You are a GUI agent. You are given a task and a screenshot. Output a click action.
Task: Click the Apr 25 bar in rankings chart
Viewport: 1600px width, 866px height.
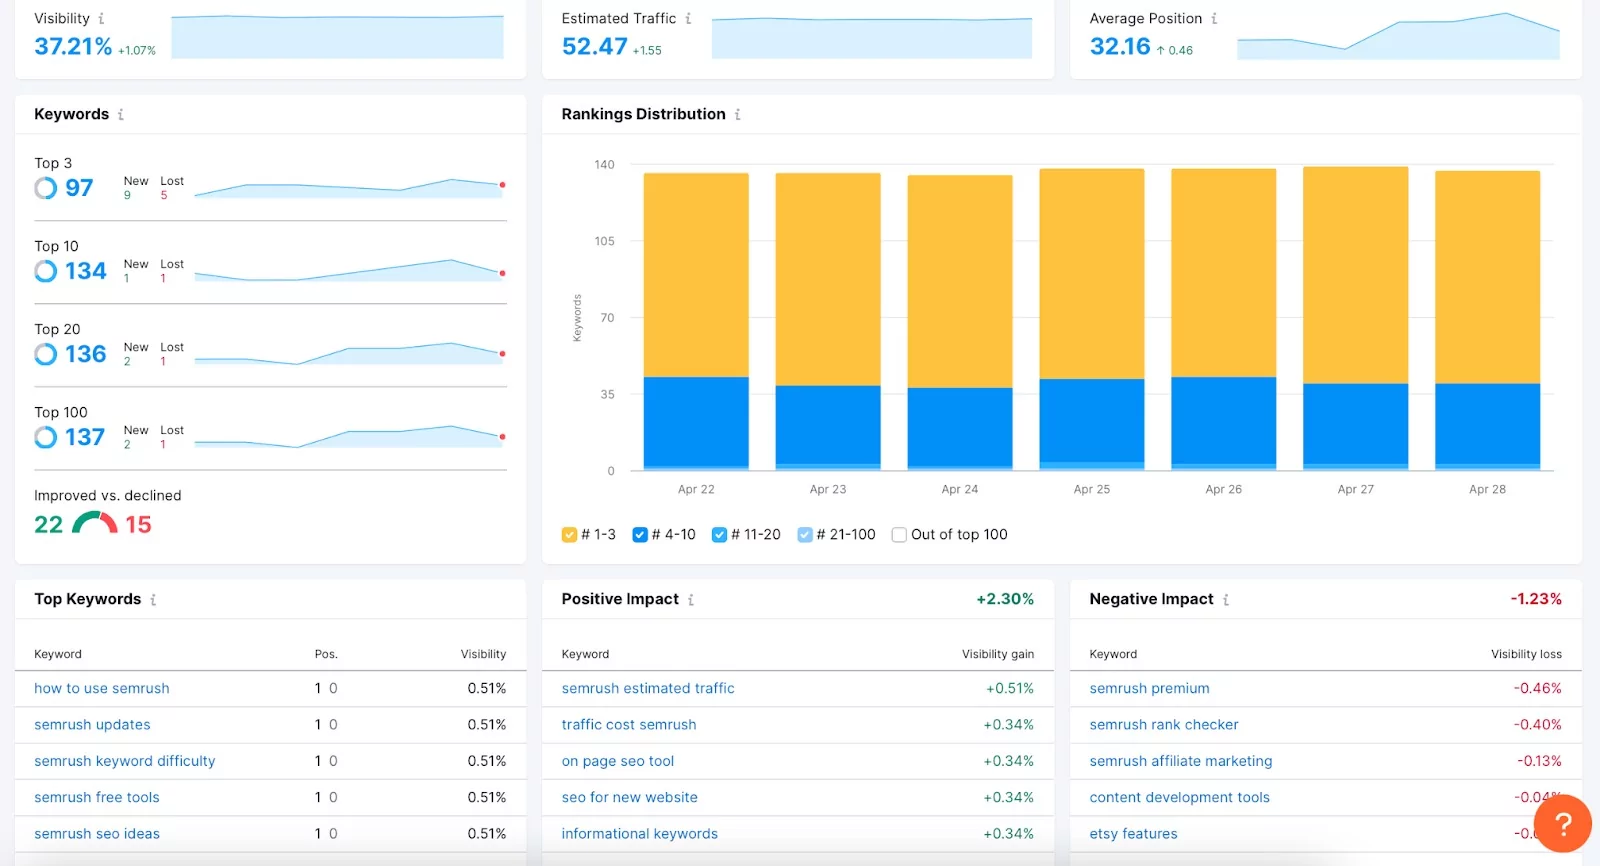coord(1091,320)
